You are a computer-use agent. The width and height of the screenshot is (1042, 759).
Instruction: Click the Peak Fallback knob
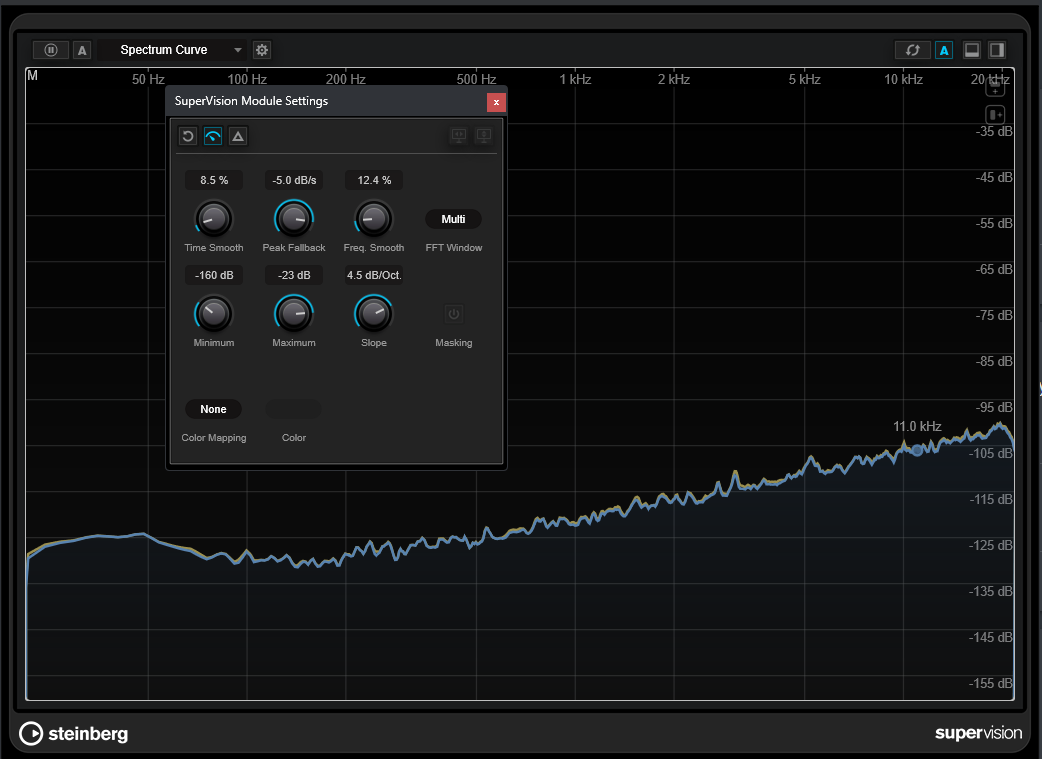[294, 218]
